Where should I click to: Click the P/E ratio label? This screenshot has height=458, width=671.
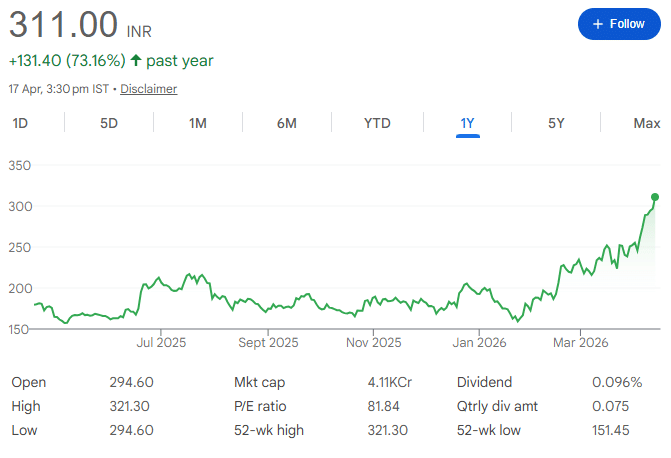click(263, 406)
